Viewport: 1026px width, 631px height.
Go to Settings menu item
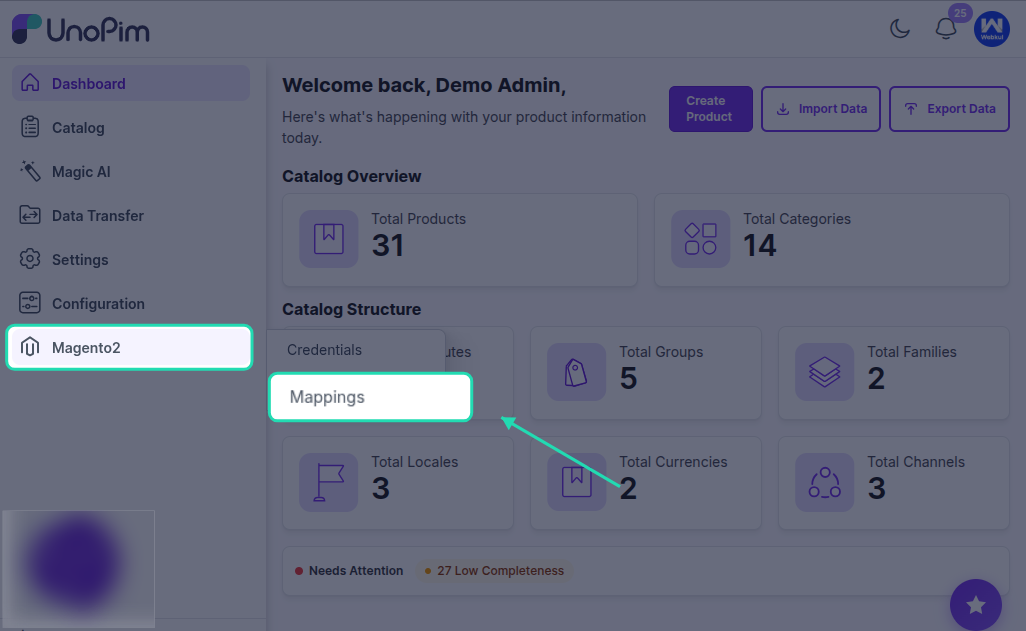tap(131, 259)
